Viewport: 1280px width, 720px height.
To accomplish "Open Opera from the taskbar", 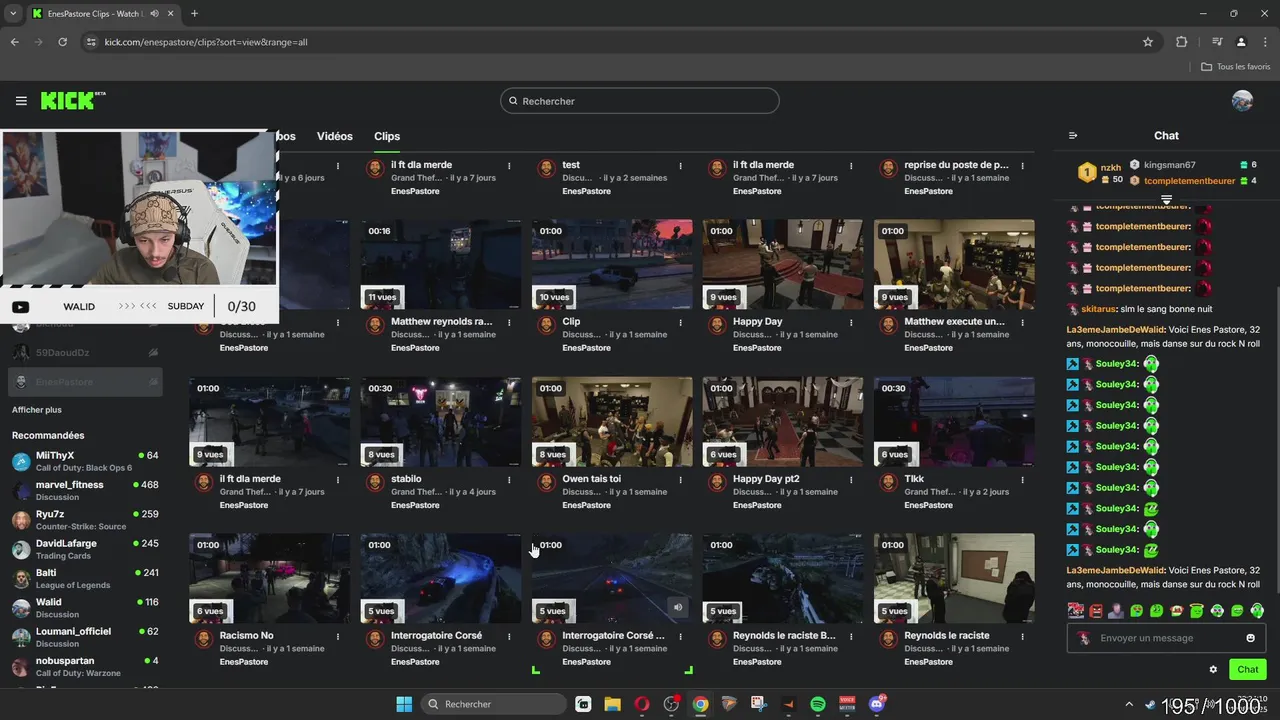I will click(642, 704).
